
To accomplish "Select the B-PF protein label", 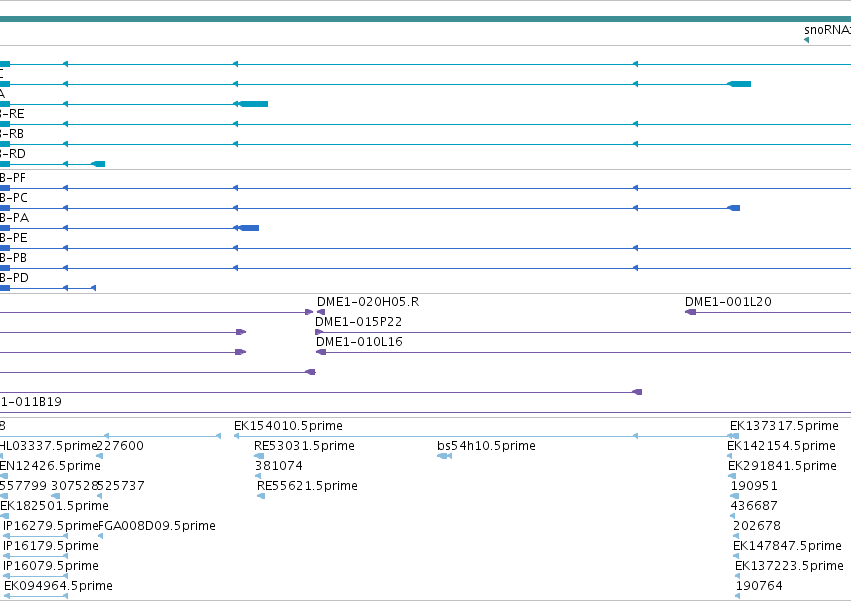I will click(12, 178).
